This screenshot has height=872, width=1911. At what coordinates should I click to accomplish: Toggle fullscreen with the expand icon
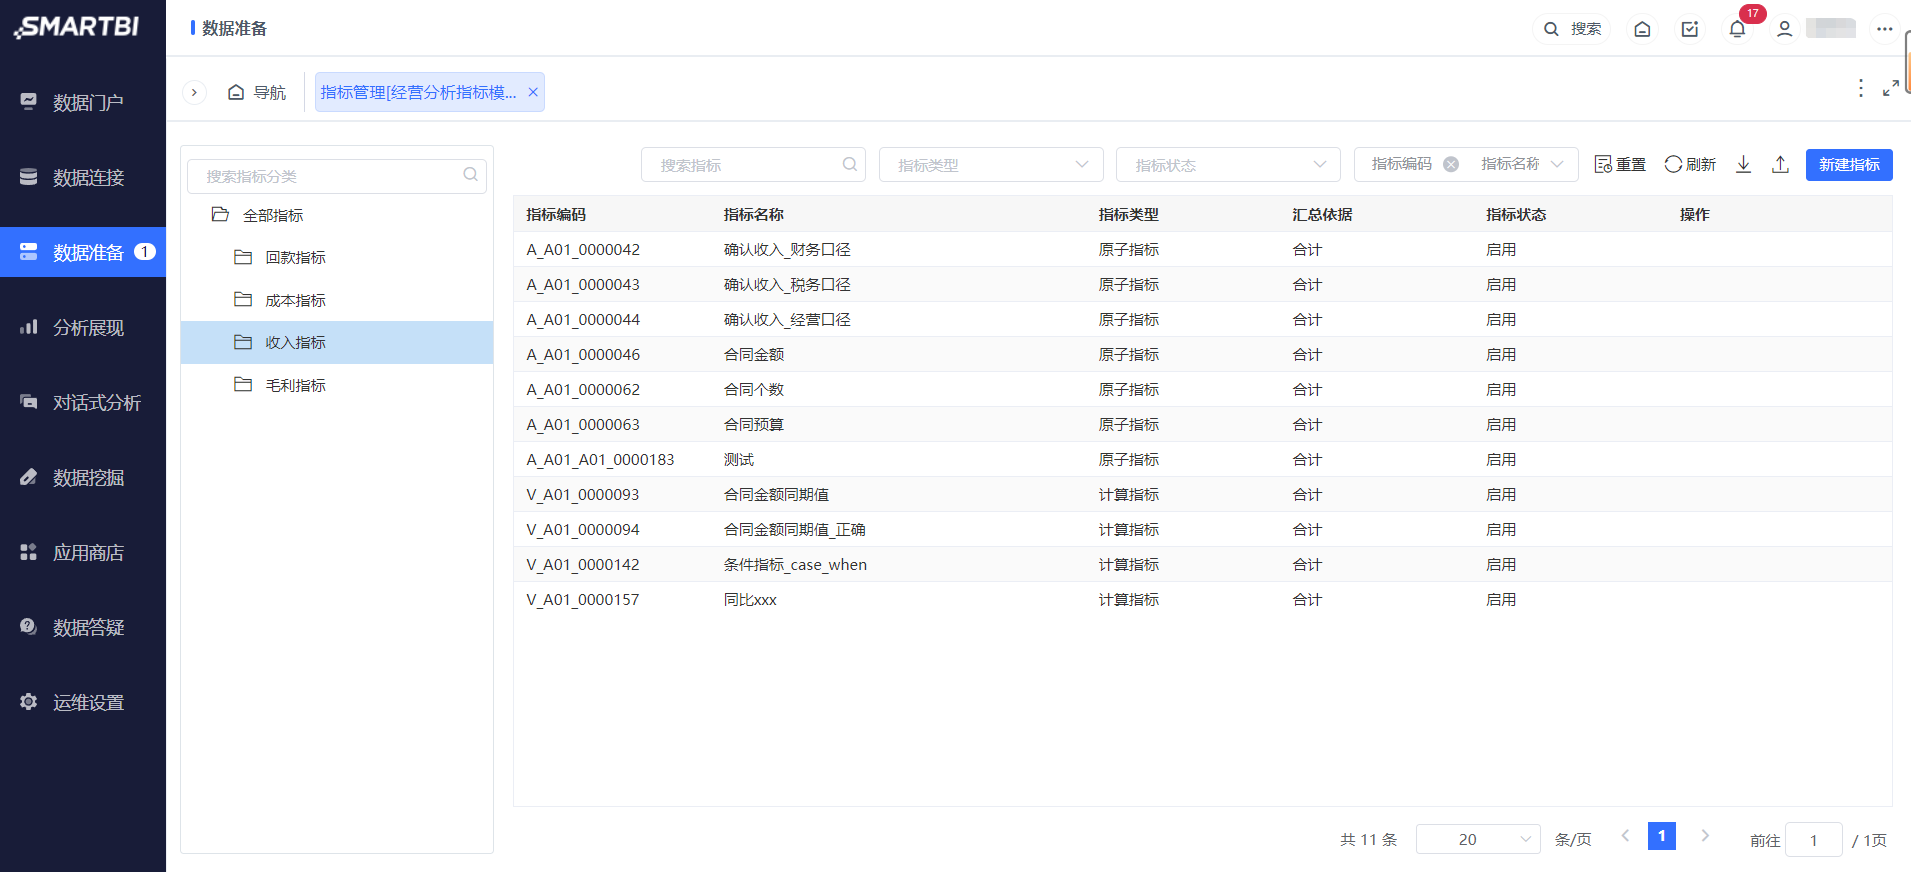(x=1890, y=88)
